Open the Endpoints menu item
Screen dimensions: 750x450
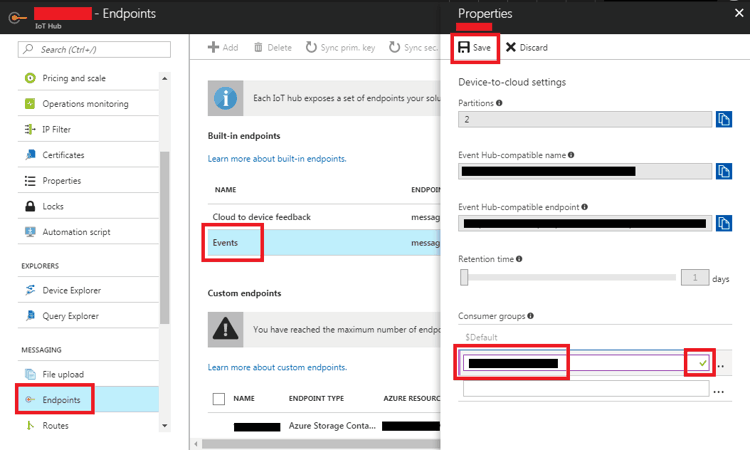[x=61, y=400]
